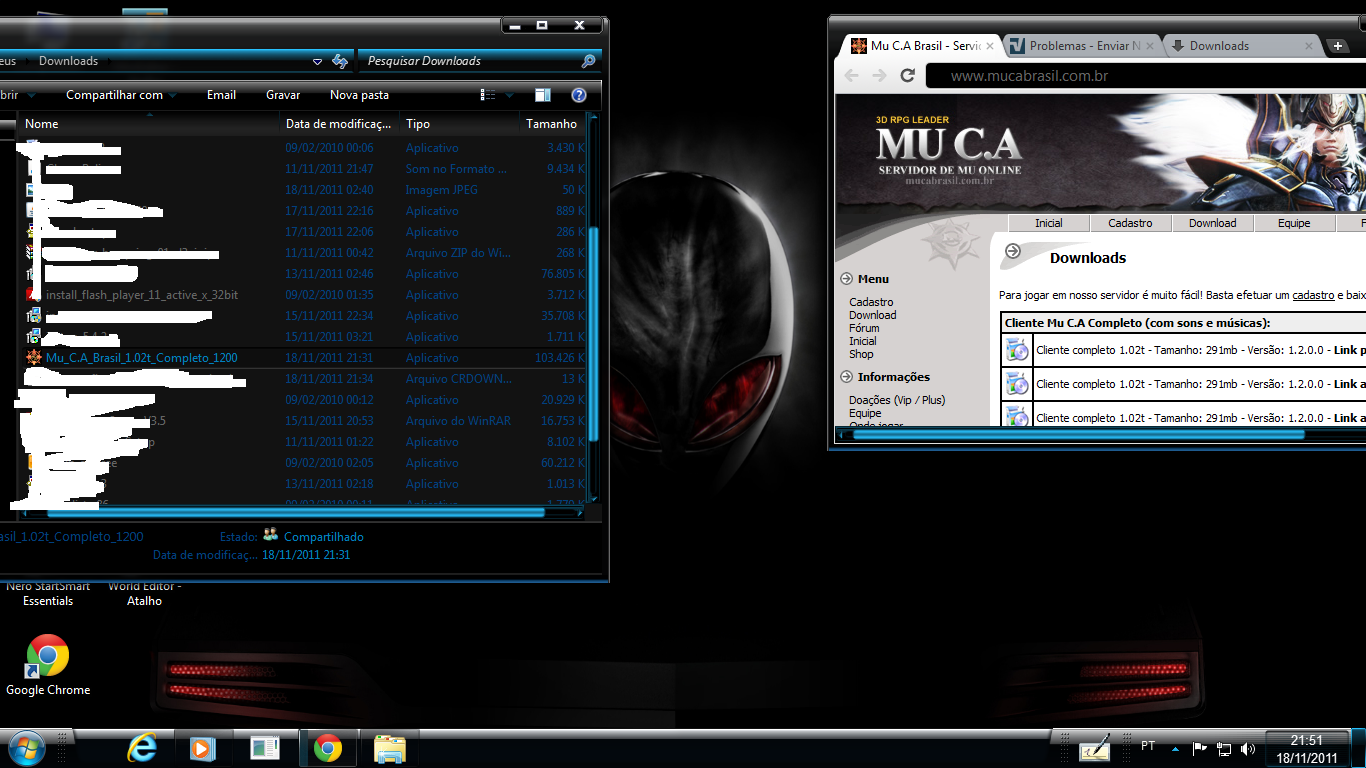
Task: Switch to the Downloads tab in Chrome
Action: click(1242, 46)
